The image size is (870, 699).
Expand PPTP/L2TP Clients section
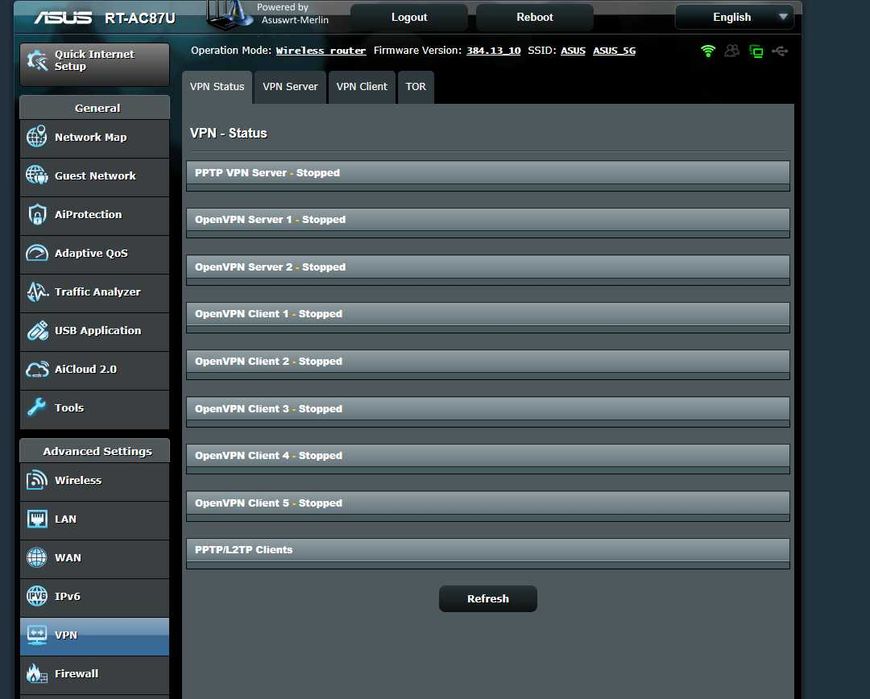tap(488, 550)
